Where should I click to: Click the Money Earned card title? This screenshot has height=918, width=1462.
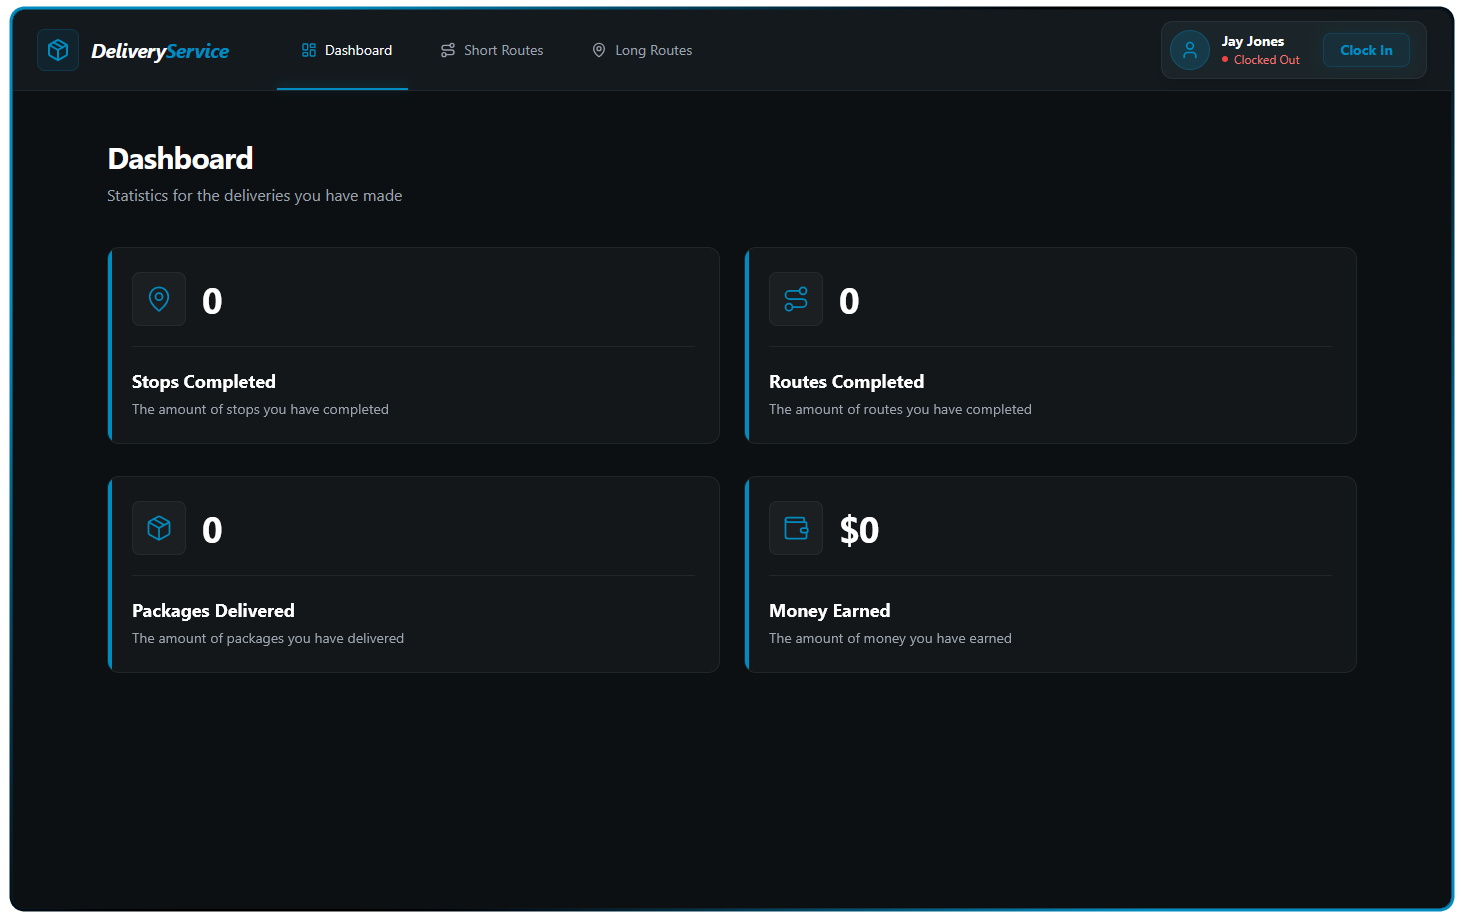pos(829,611)
